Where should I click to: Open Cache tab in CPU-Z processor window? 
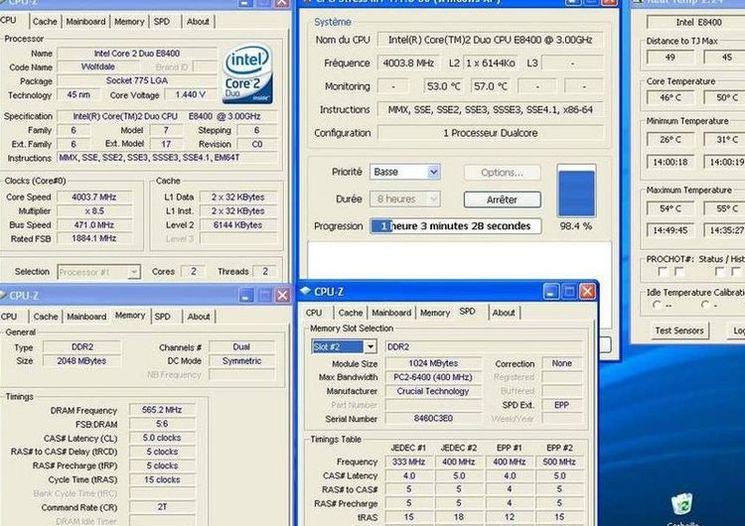(45, 21)
